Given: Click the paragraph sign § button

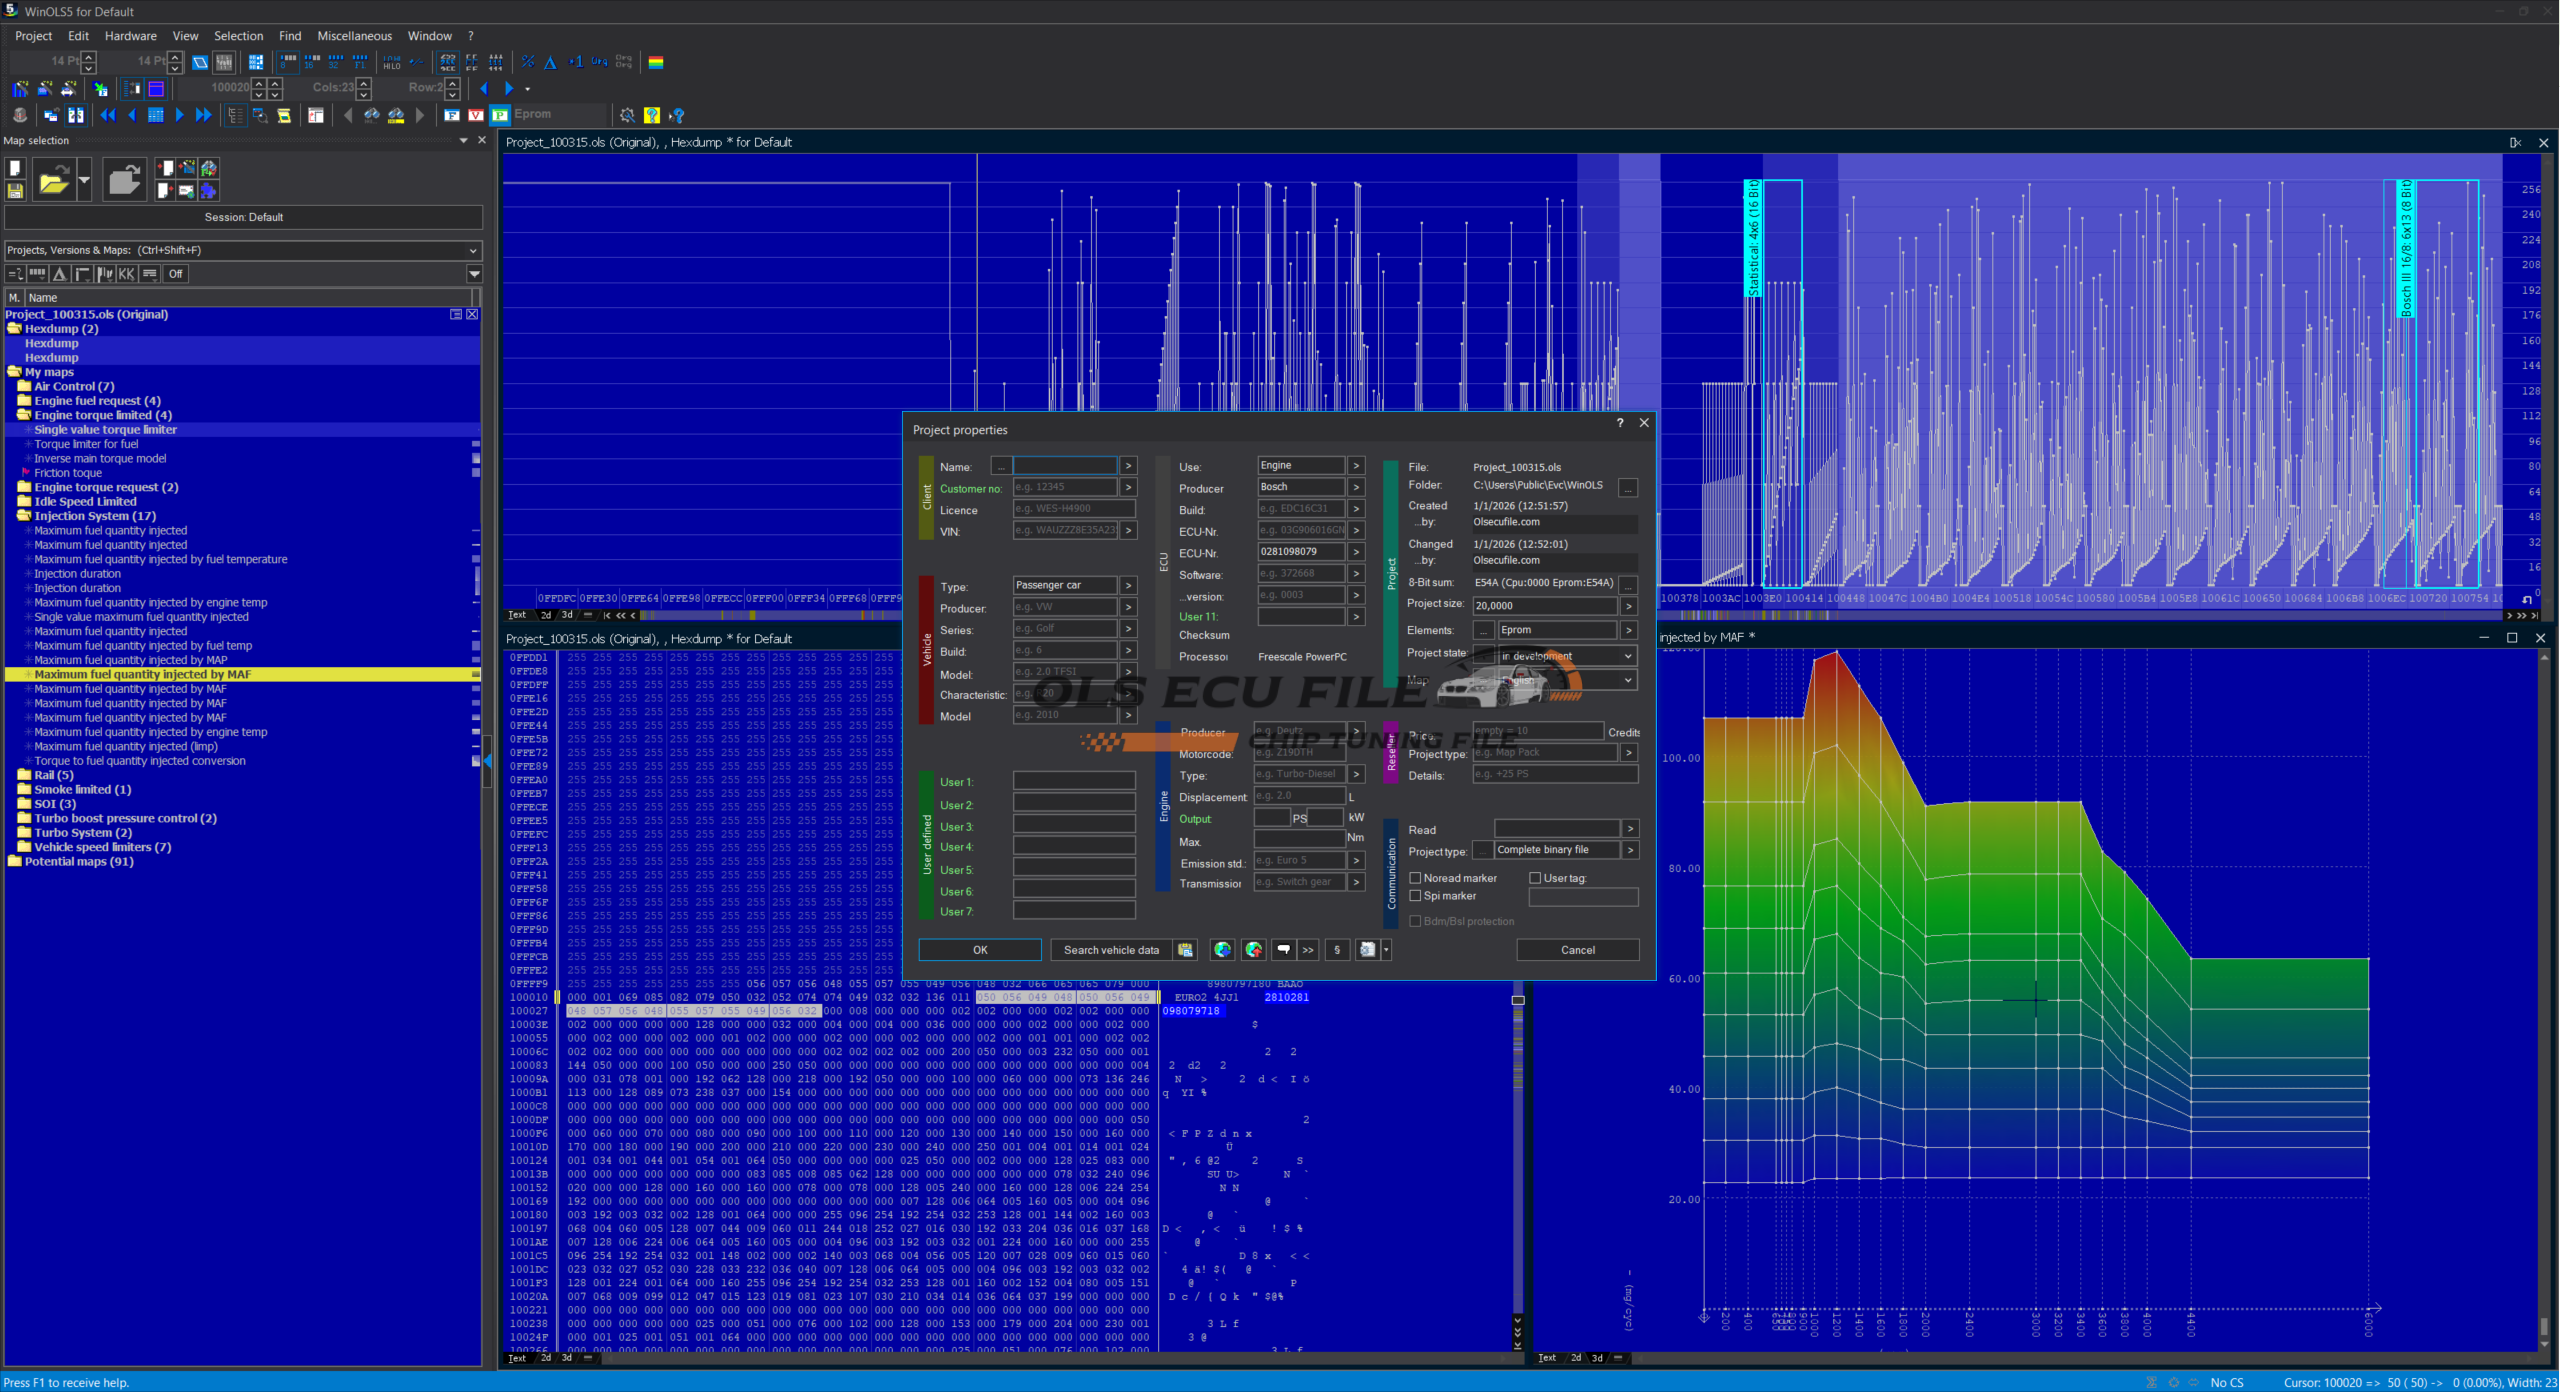Looking at the screenshot, I should pyautogui.click(x=1337, y=950).
